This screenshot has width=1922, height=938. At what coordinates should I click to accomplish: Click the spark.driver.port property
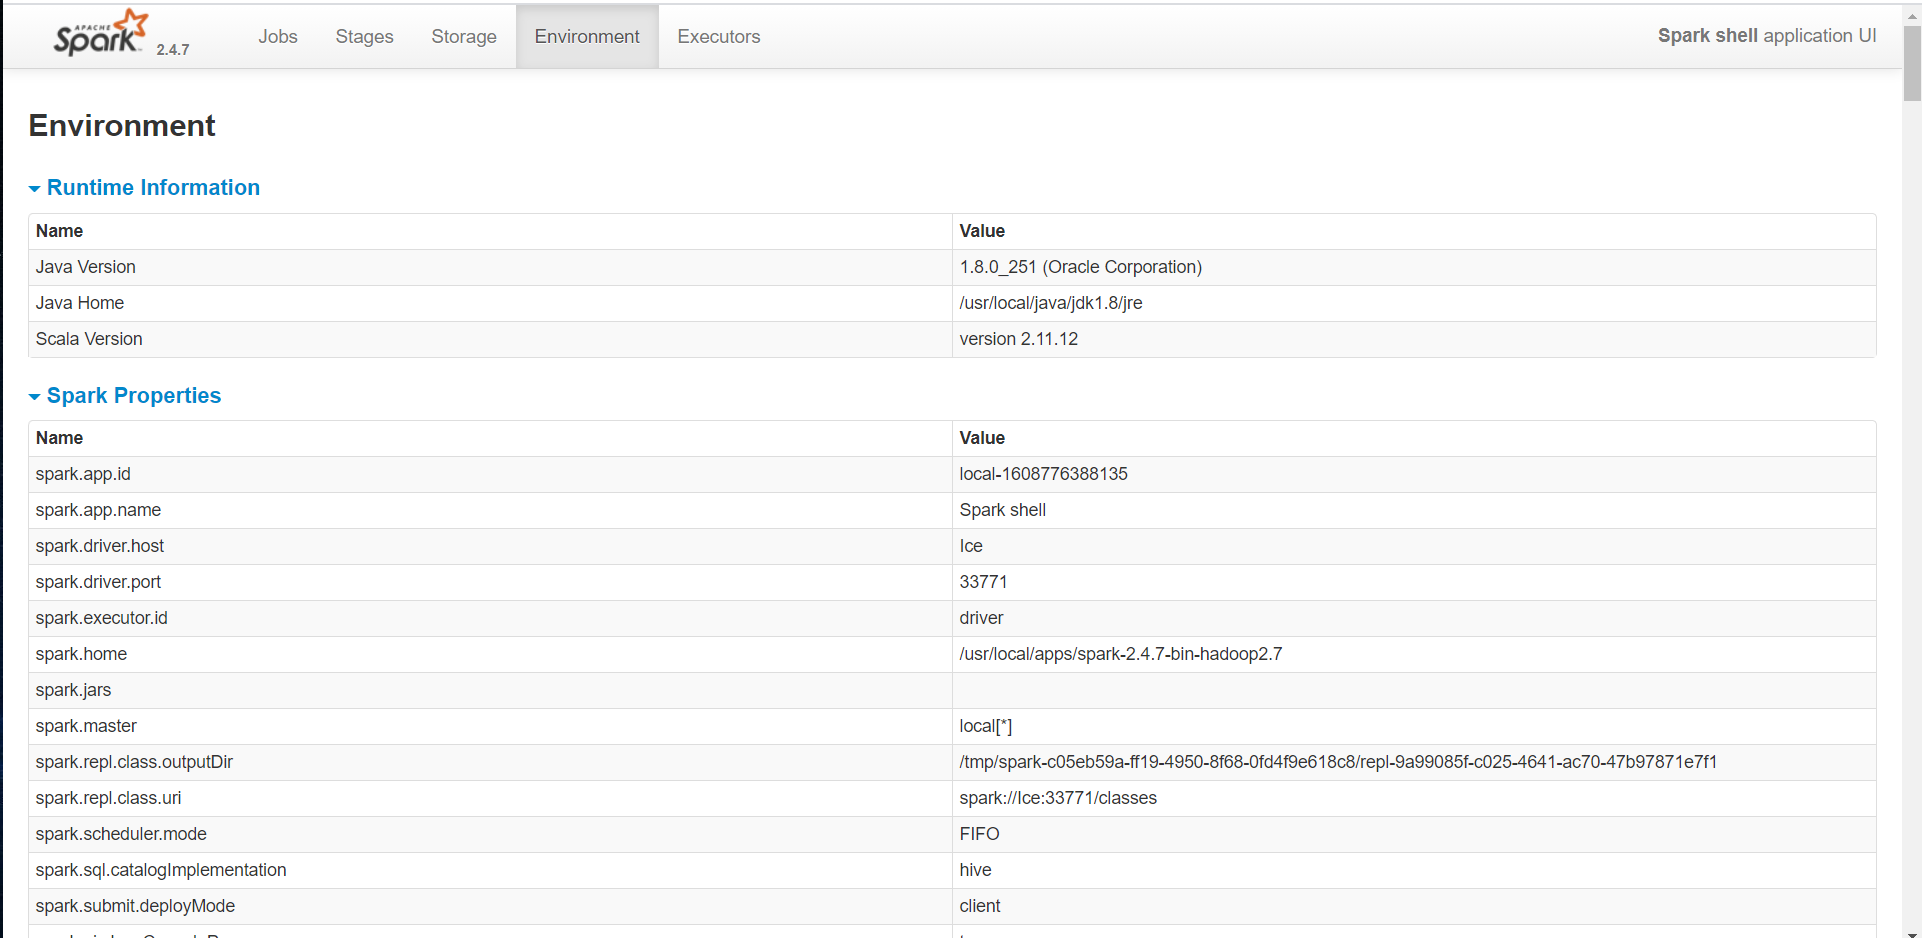98,582
